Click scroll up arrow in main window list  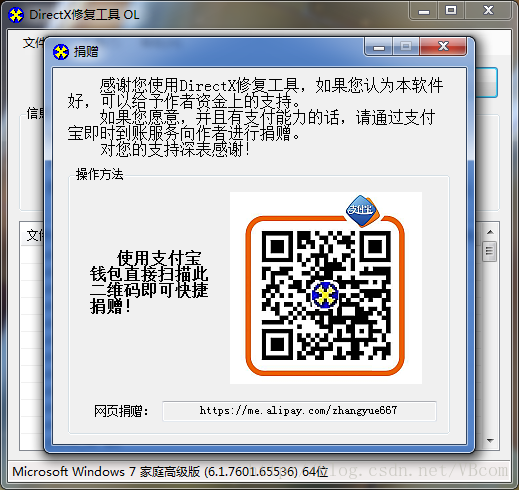(x=490, y=232)
